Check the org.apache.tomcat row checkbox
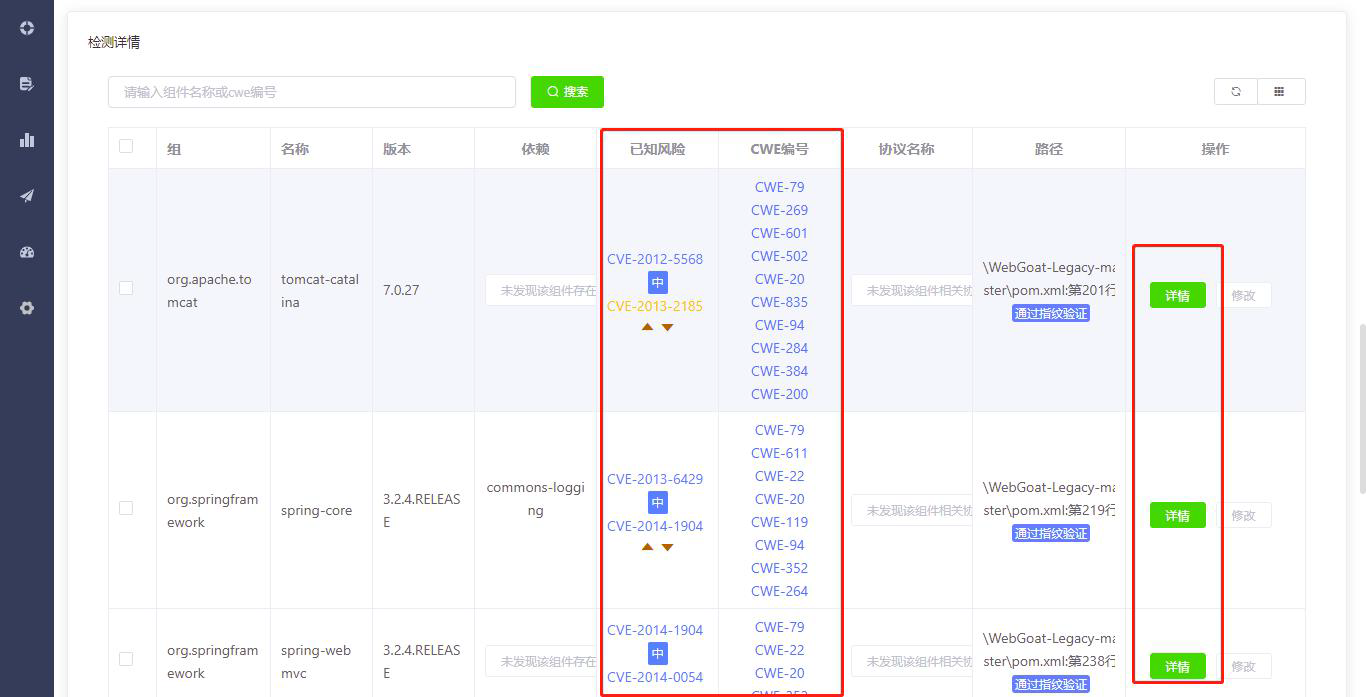This screenshot has width=1366, height=697. pyautogui.click(x=126, y=288)
